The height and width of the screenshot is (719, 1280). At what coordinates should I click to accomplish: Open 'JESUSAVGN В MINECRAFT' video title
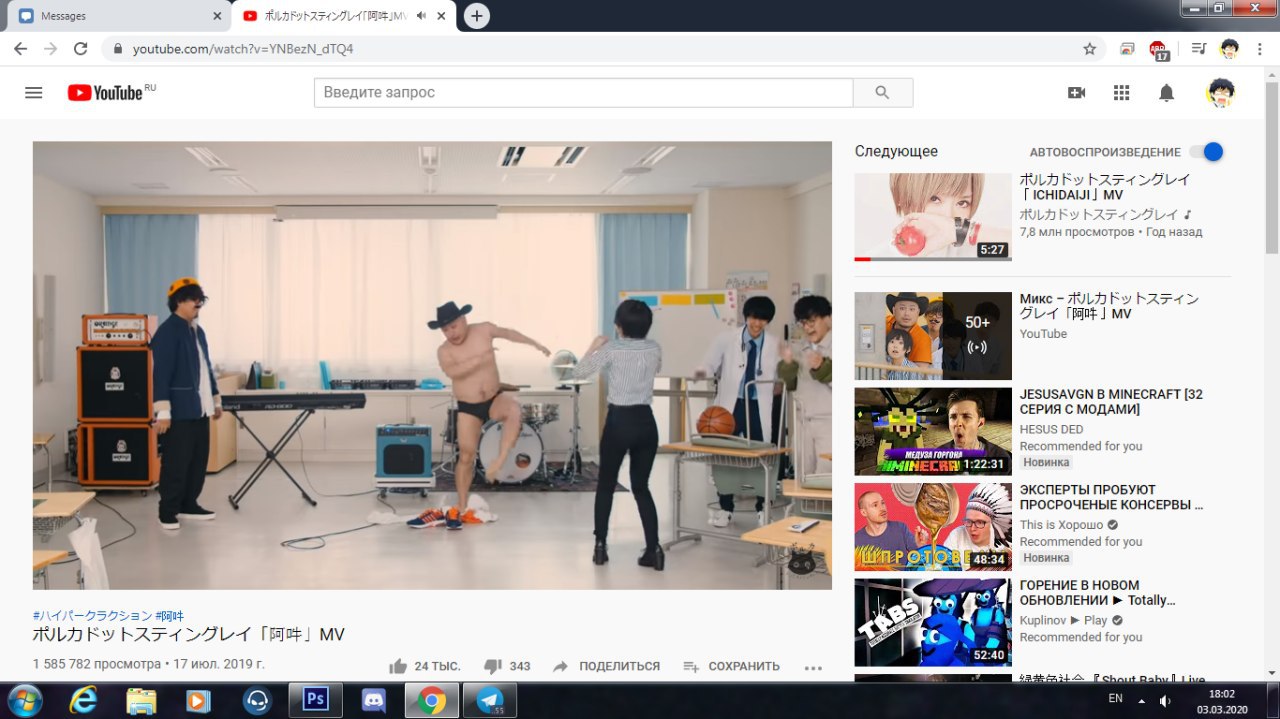[1111, 402]
